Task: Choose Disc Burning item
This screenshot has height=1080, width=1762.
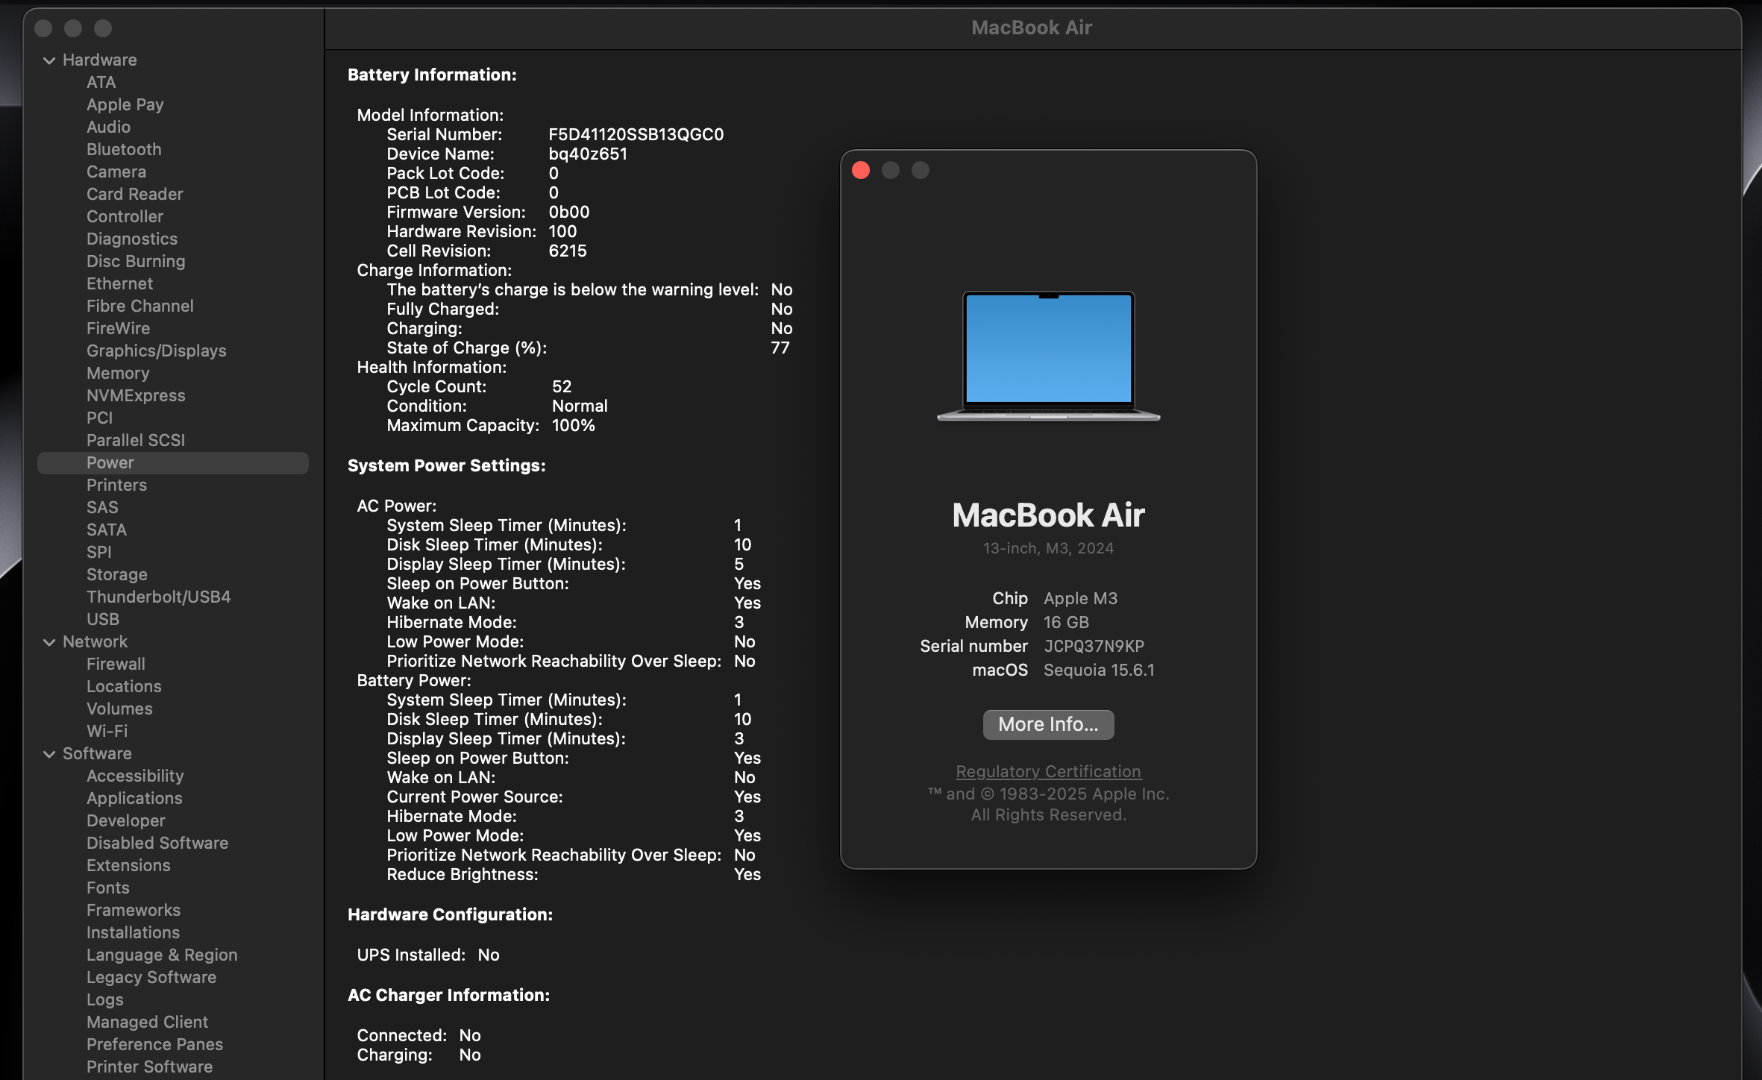Action: (x=136, y=261)
